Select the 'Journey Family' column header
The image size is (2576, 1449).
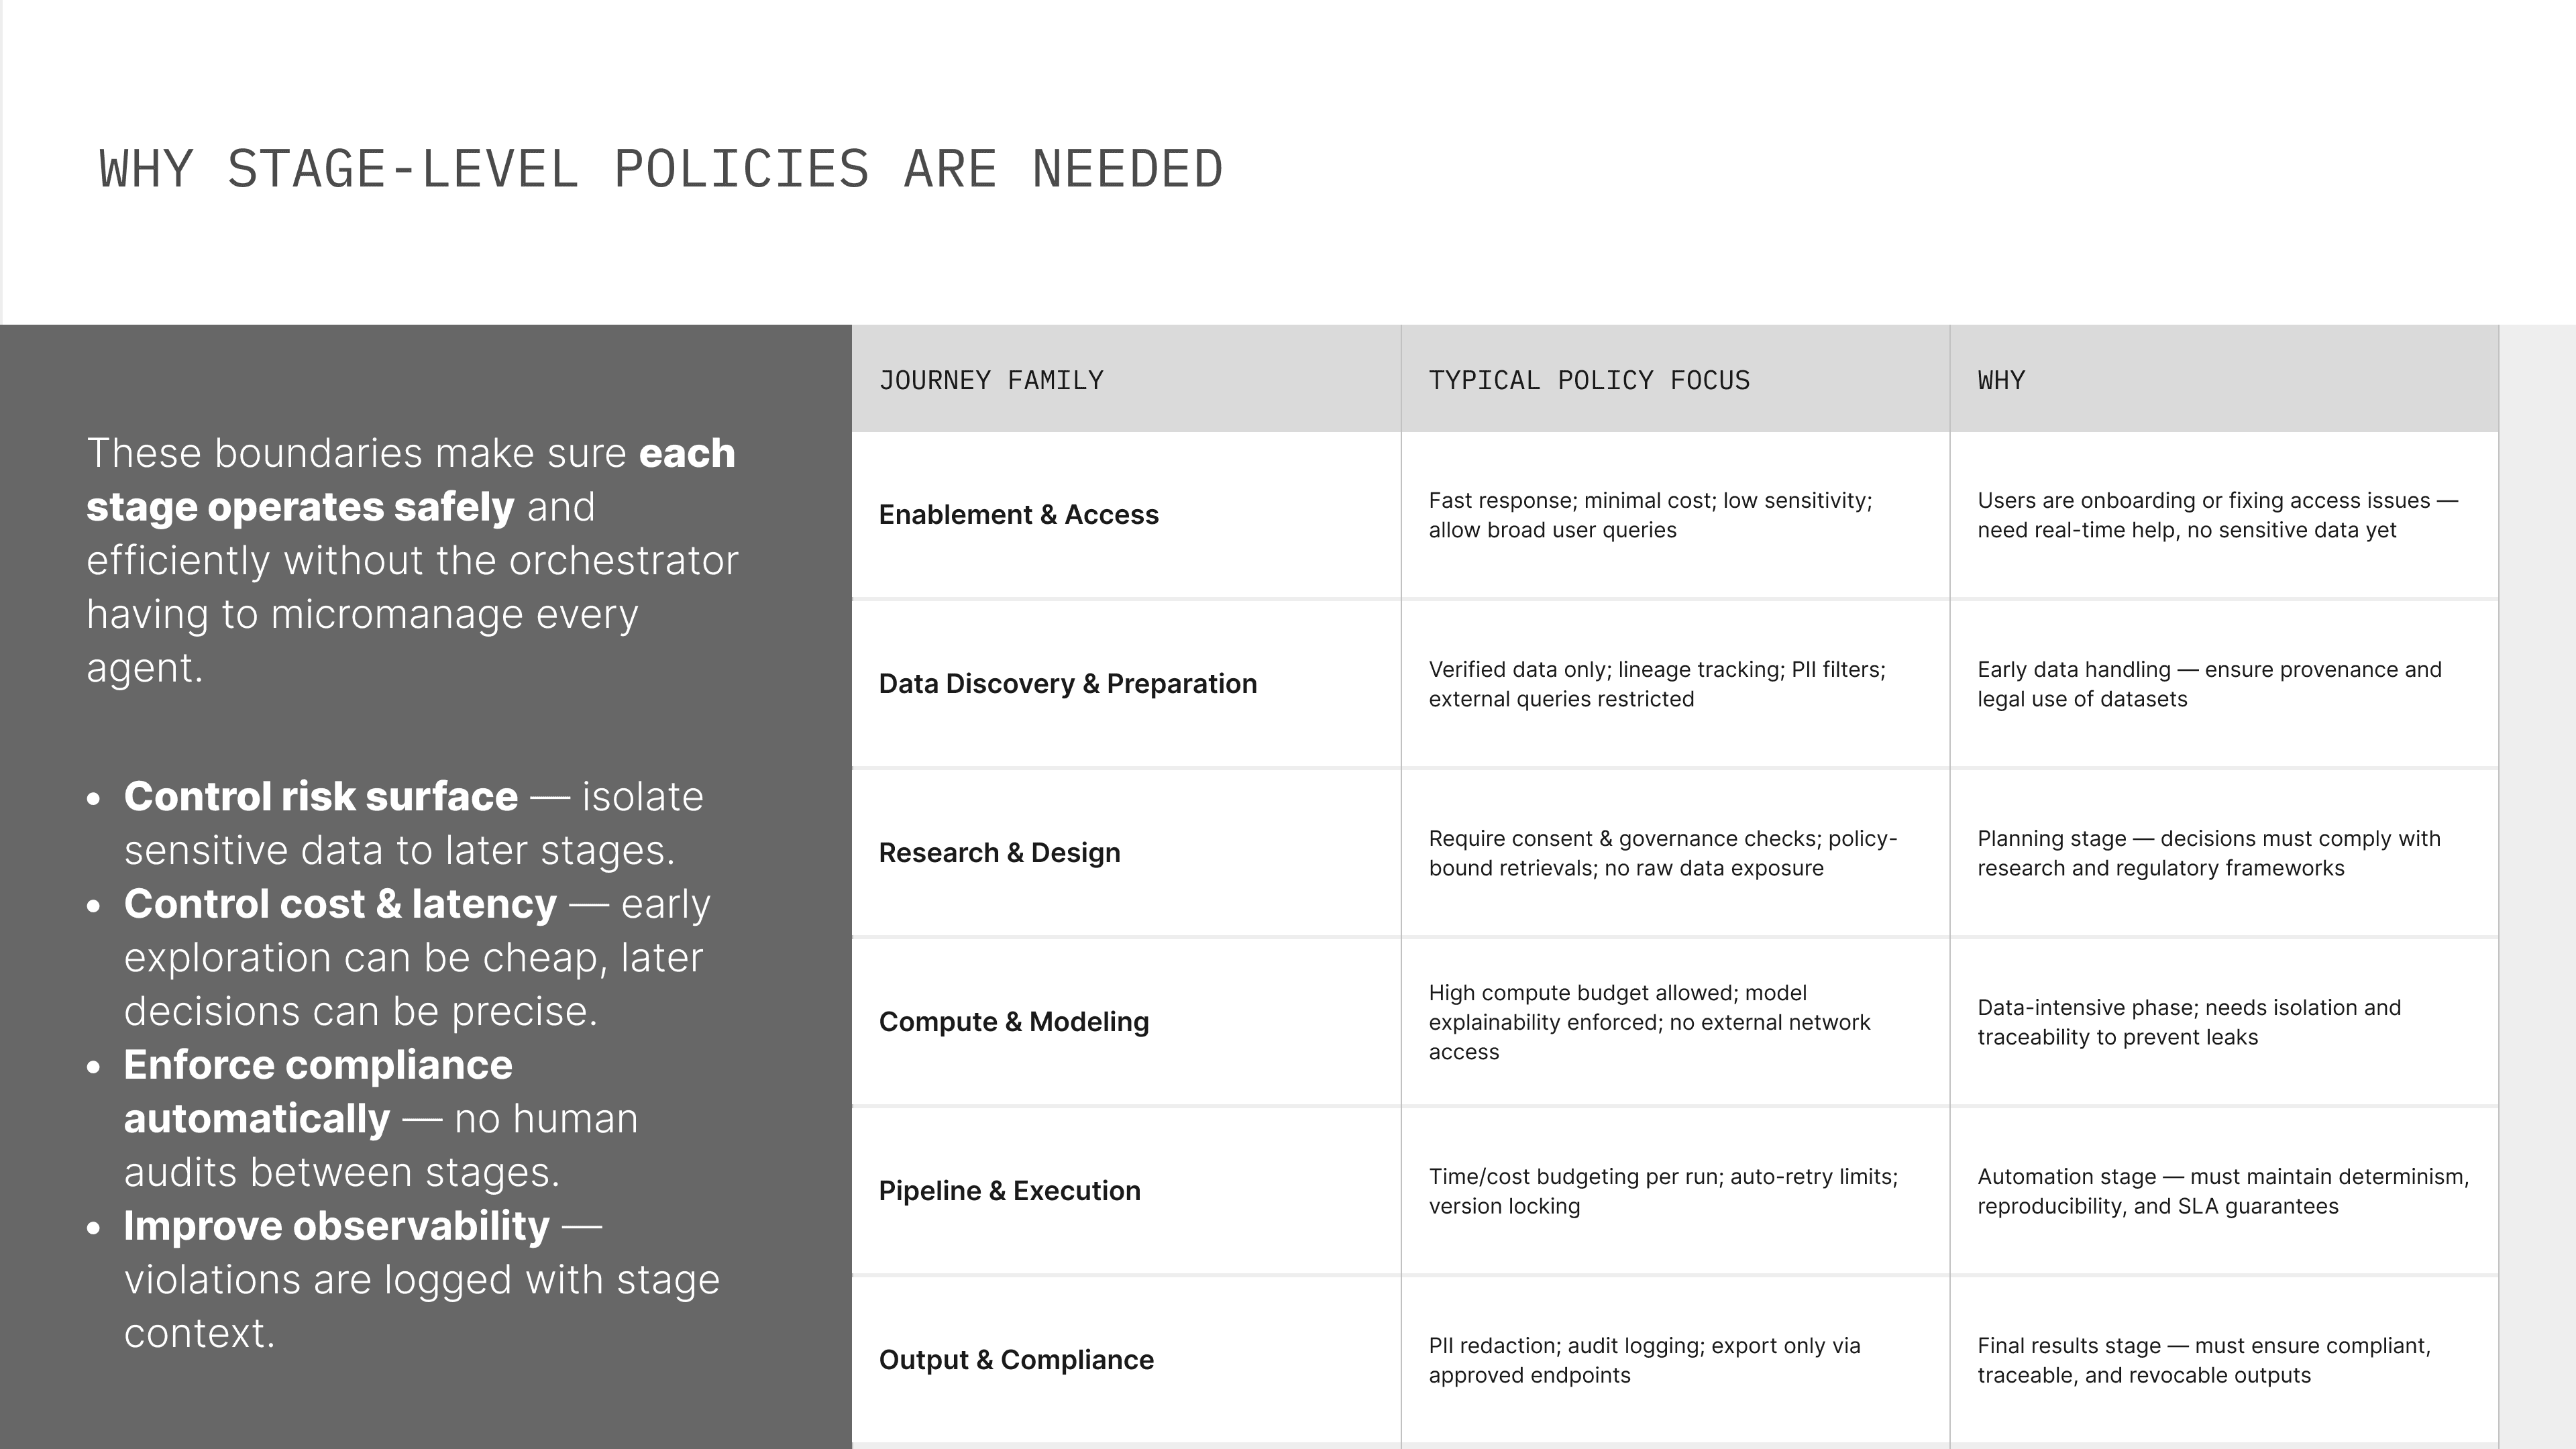coord(991,381)
